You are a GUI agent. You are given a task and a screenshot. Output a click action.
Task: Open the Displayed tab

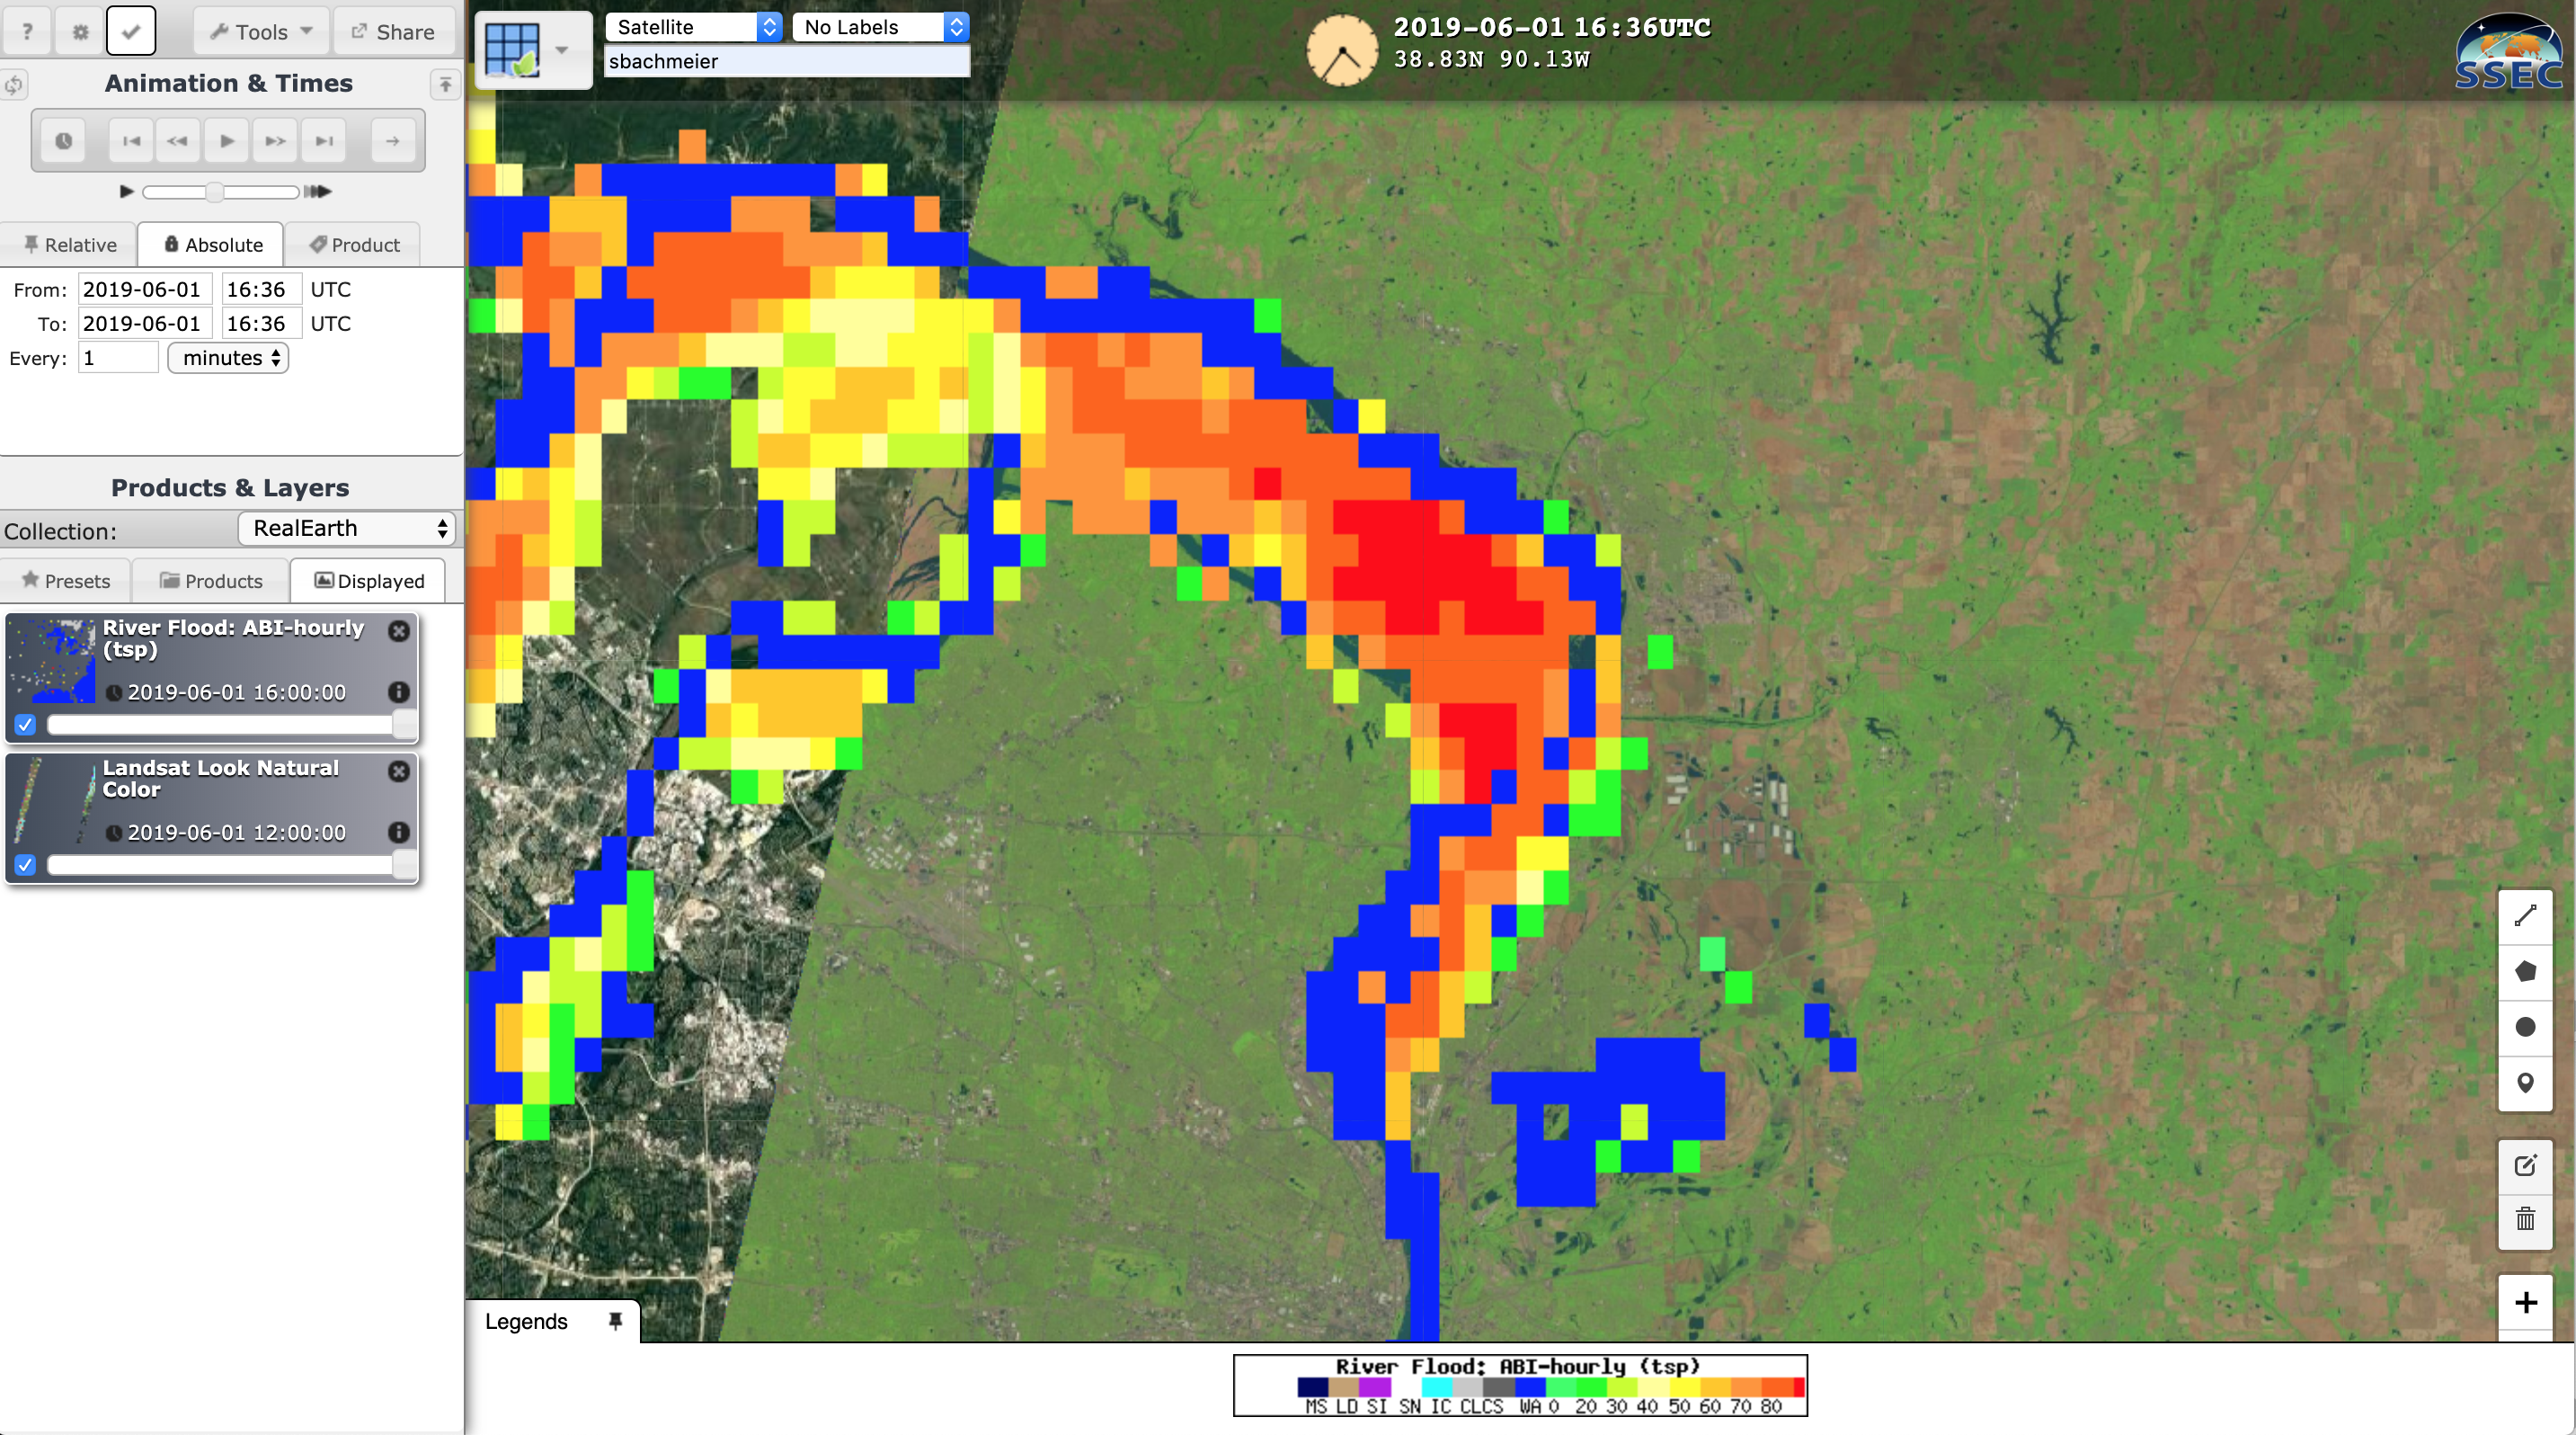pyautogui.click(x=369, y=581)
